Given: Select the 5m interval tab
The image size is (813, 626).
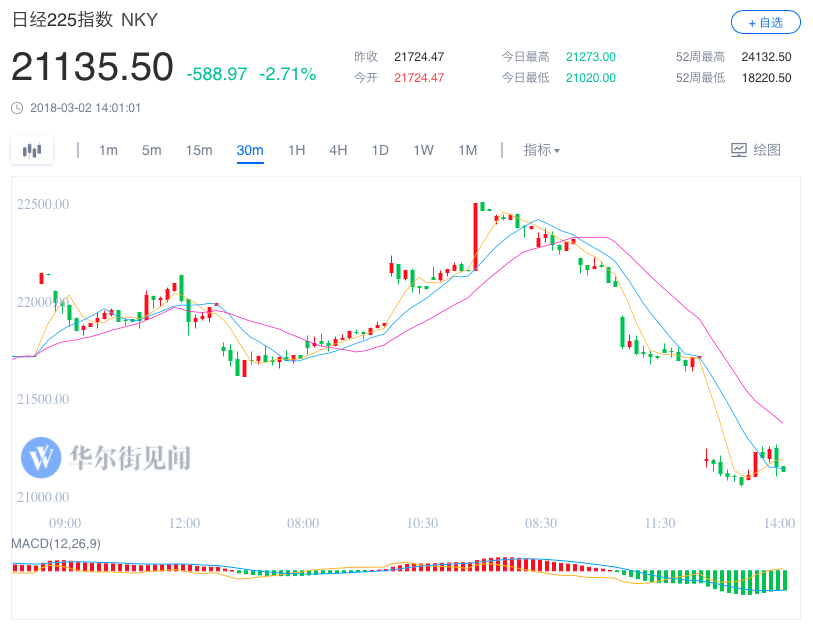Looking at the screenshot, I should 151,150.
